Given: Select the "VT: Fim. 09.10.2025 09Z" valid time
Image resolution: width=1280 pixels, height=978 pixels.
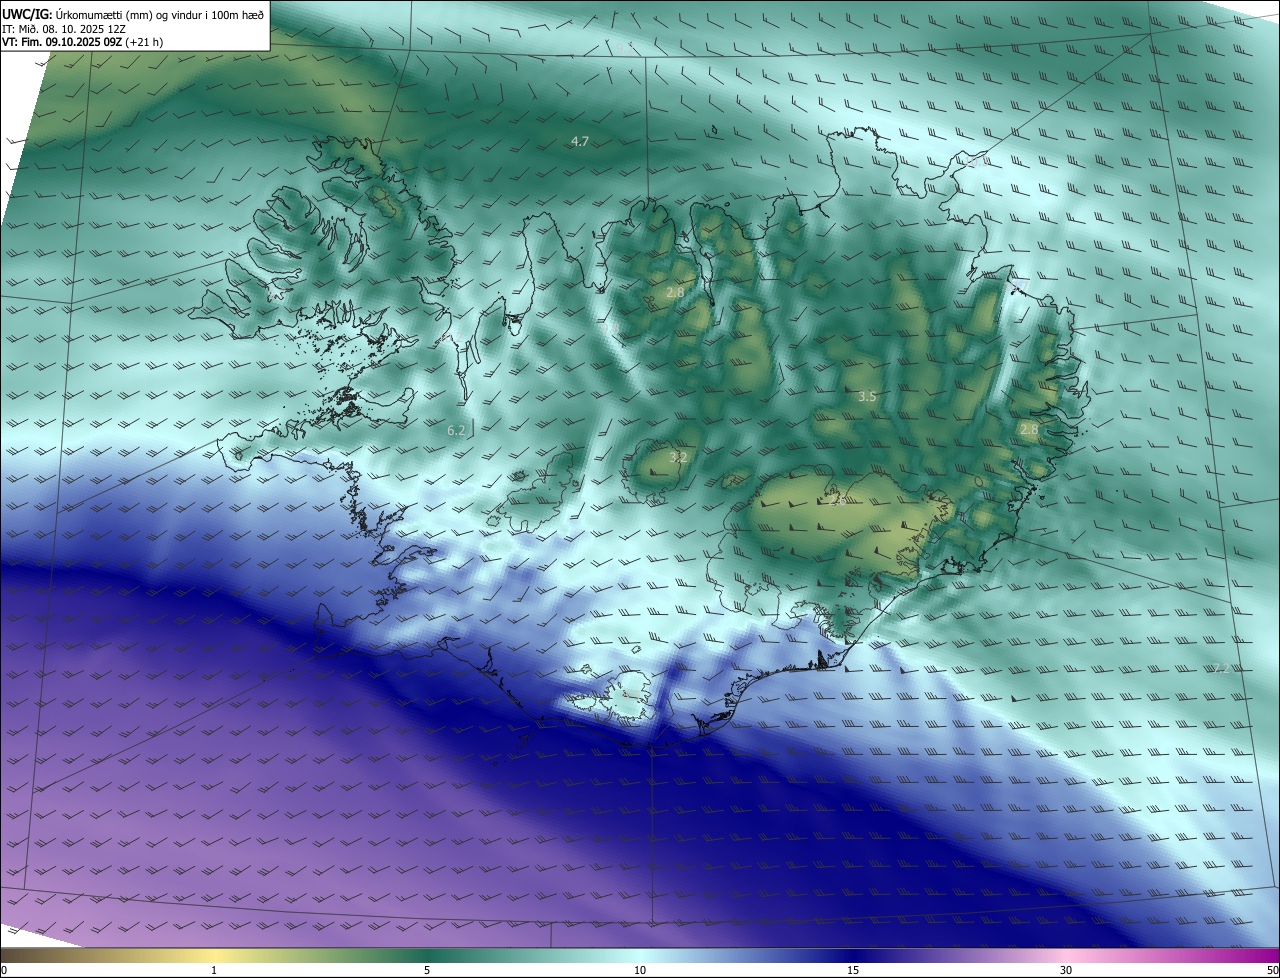Looking at the screenshot, I should (x=61, y=43).
